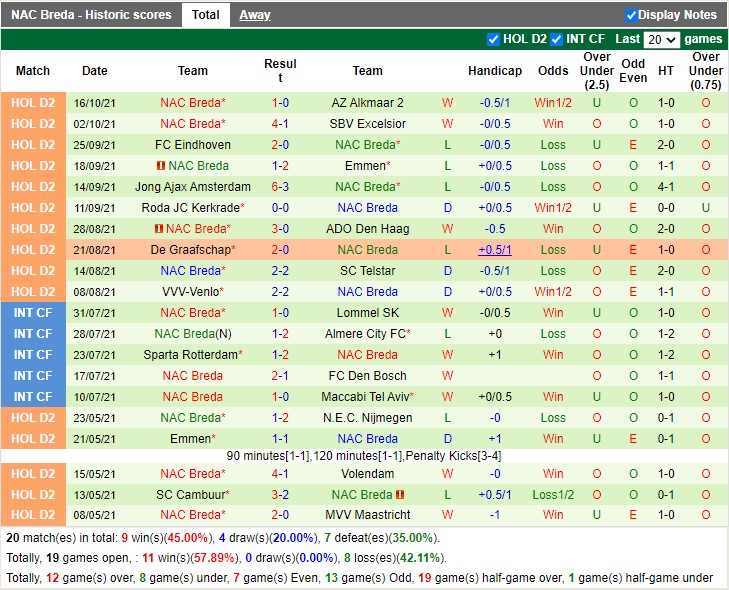Open the Away tab
729x590 pixels.
(255, 15)
